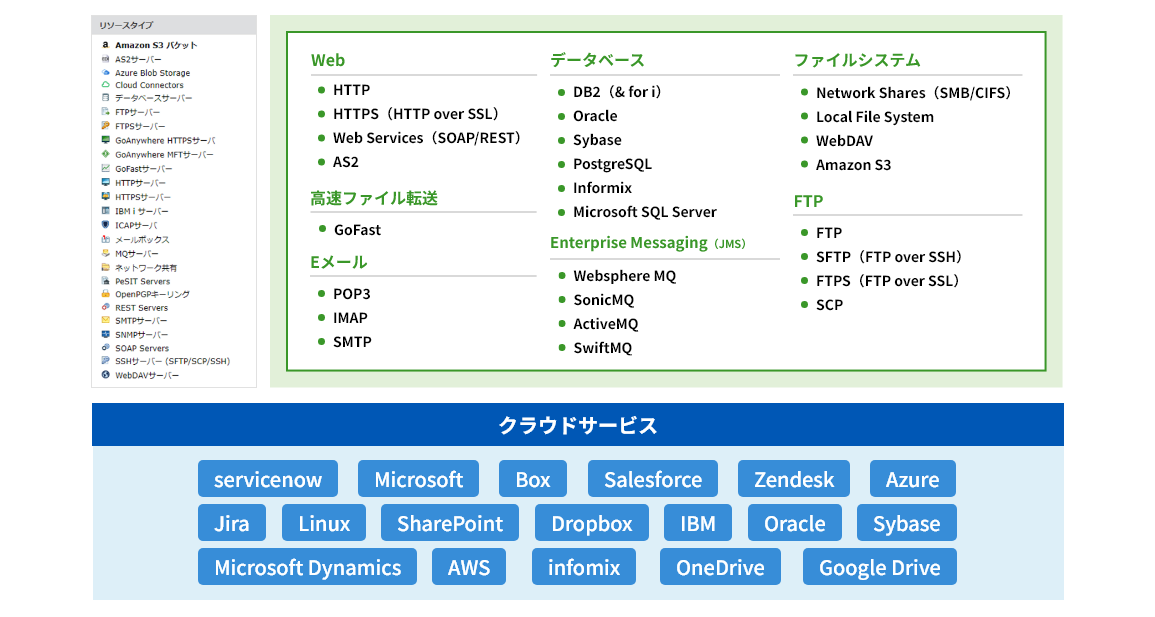Click the GoFast server chart icon
This screenshot has width=1155, height=617.
pos(105,169)
